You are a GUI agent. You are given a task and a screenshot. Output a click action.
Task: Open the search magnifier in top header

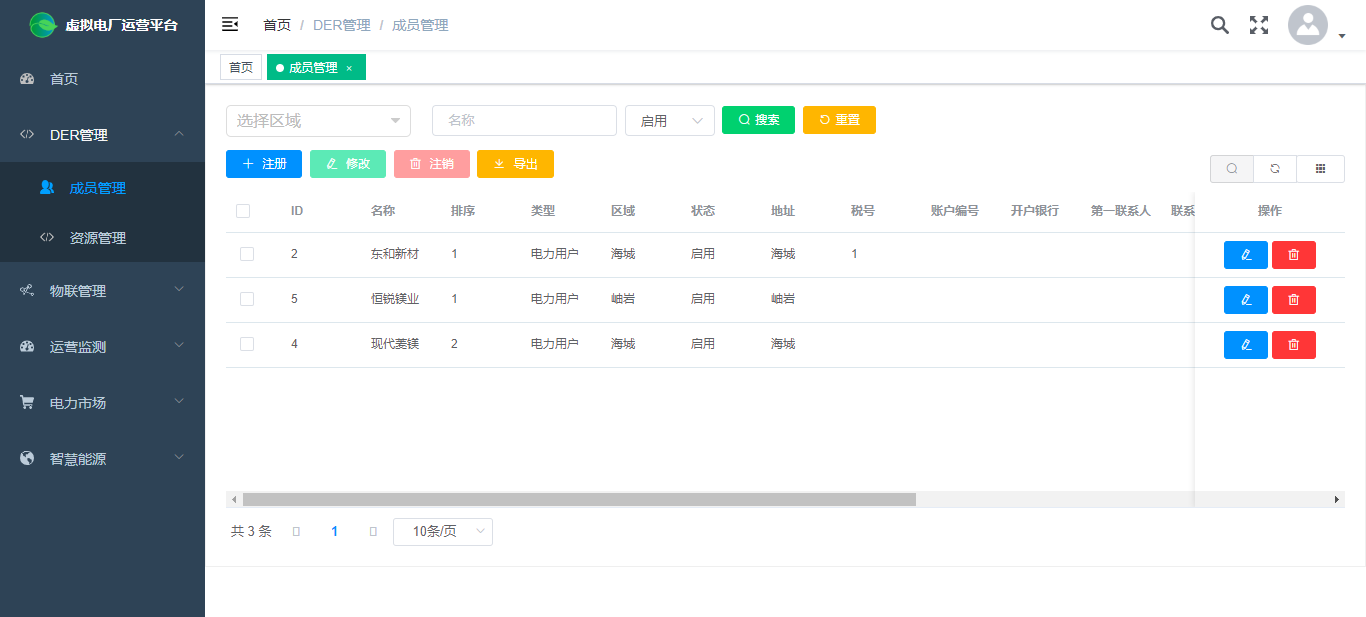coord(1219,25)
